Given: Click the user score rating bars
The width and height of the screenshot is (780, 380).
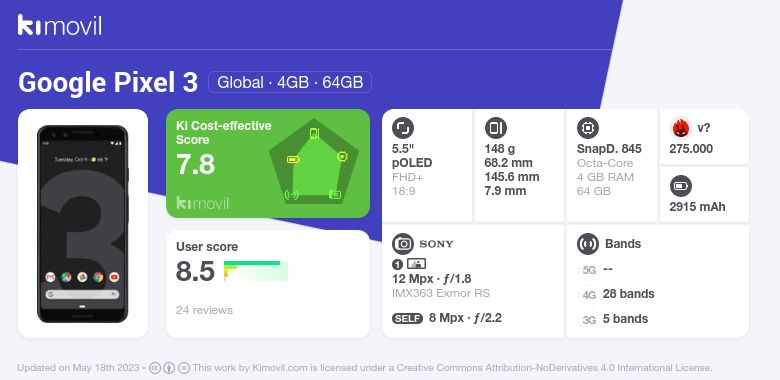Looking at the screenshot, I should click(x=256, y=271).
